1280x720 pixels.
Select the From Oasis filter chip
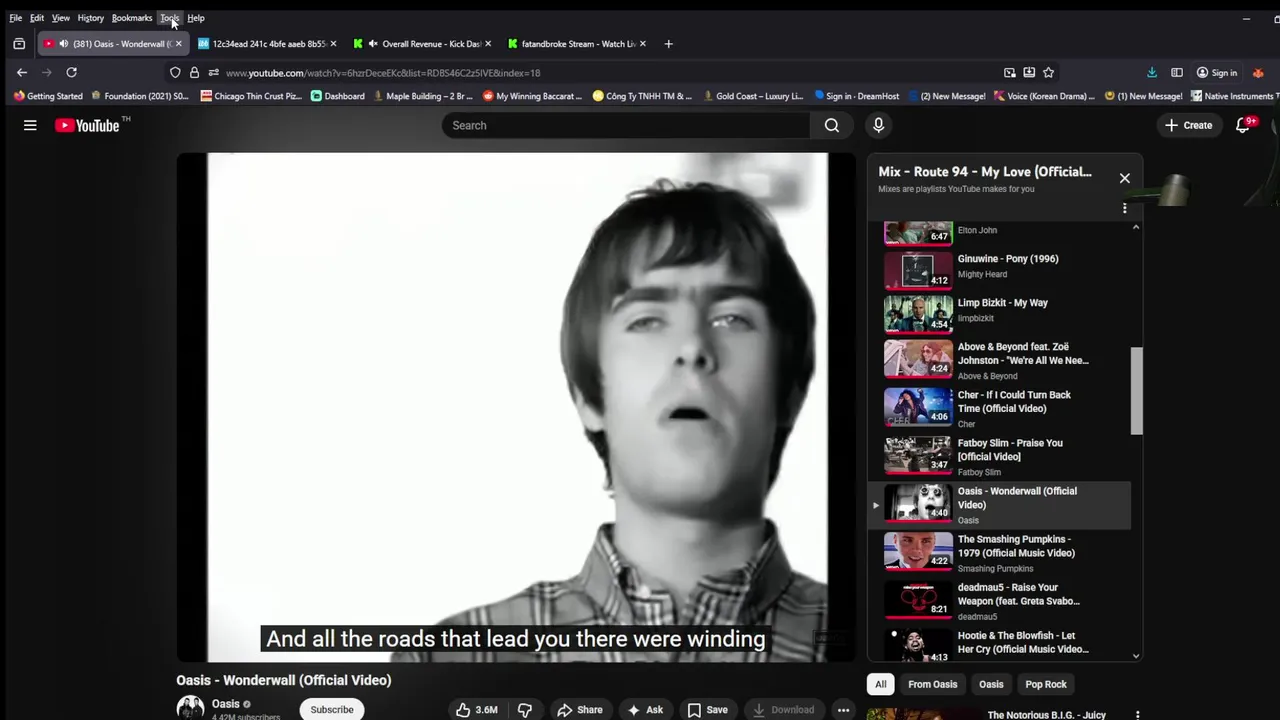[x=932, y=685]
